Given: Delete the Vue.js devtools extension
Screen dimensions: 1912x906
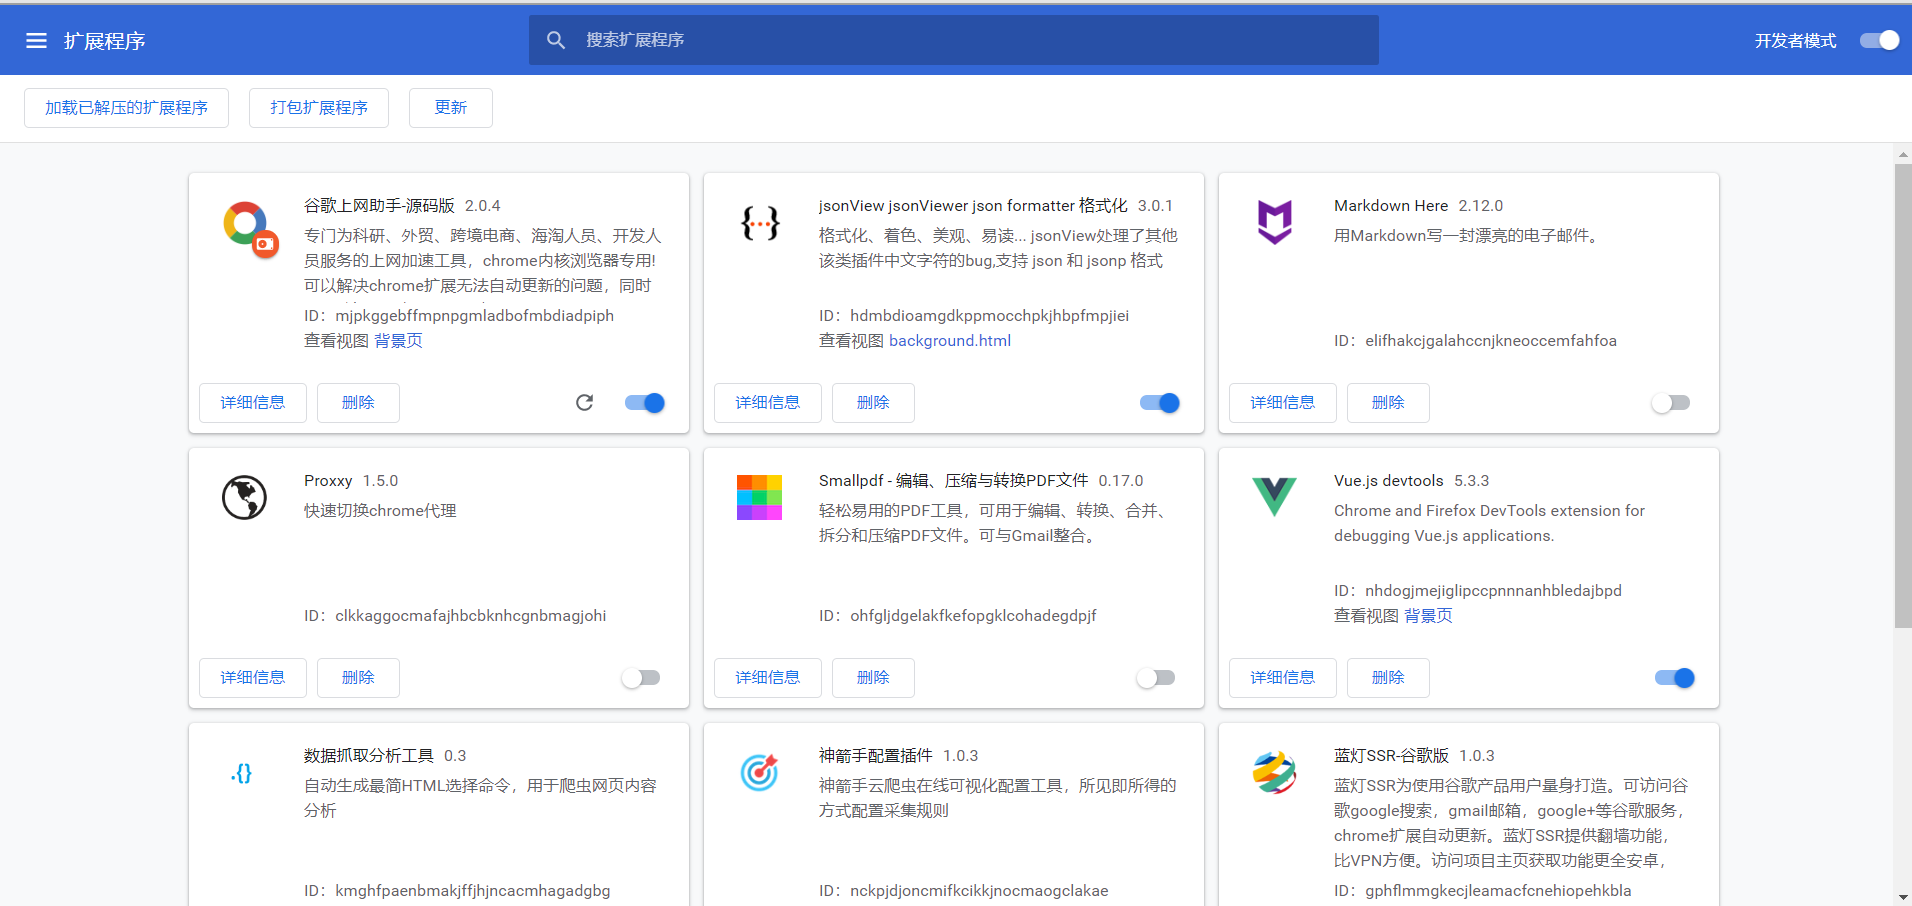Looking at the screenshot, I should pos(1388,678).
